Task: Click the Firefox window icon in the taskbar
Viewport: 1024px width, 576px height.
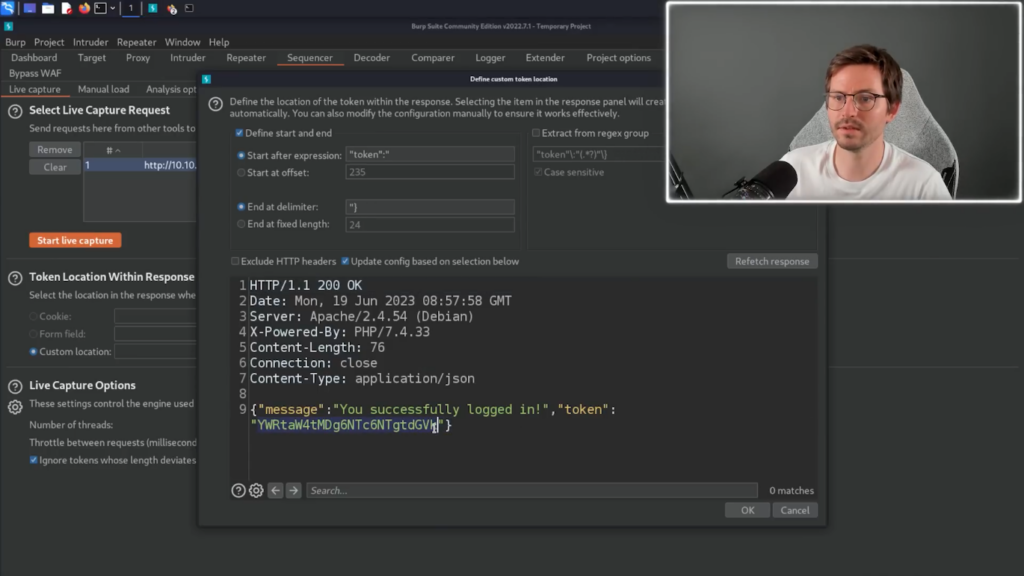Action: pyautogui.click(x=172, y=9)
